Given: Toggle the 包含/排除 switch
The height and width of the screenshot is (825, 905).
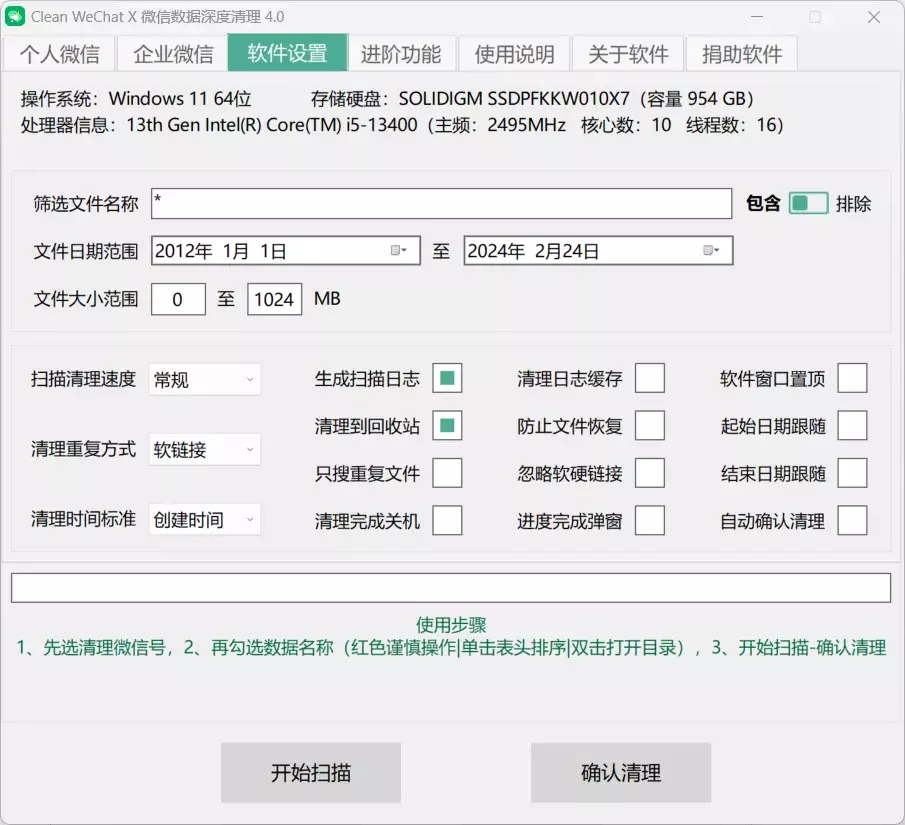Looking at the screenshot, I should coord(809,203).
